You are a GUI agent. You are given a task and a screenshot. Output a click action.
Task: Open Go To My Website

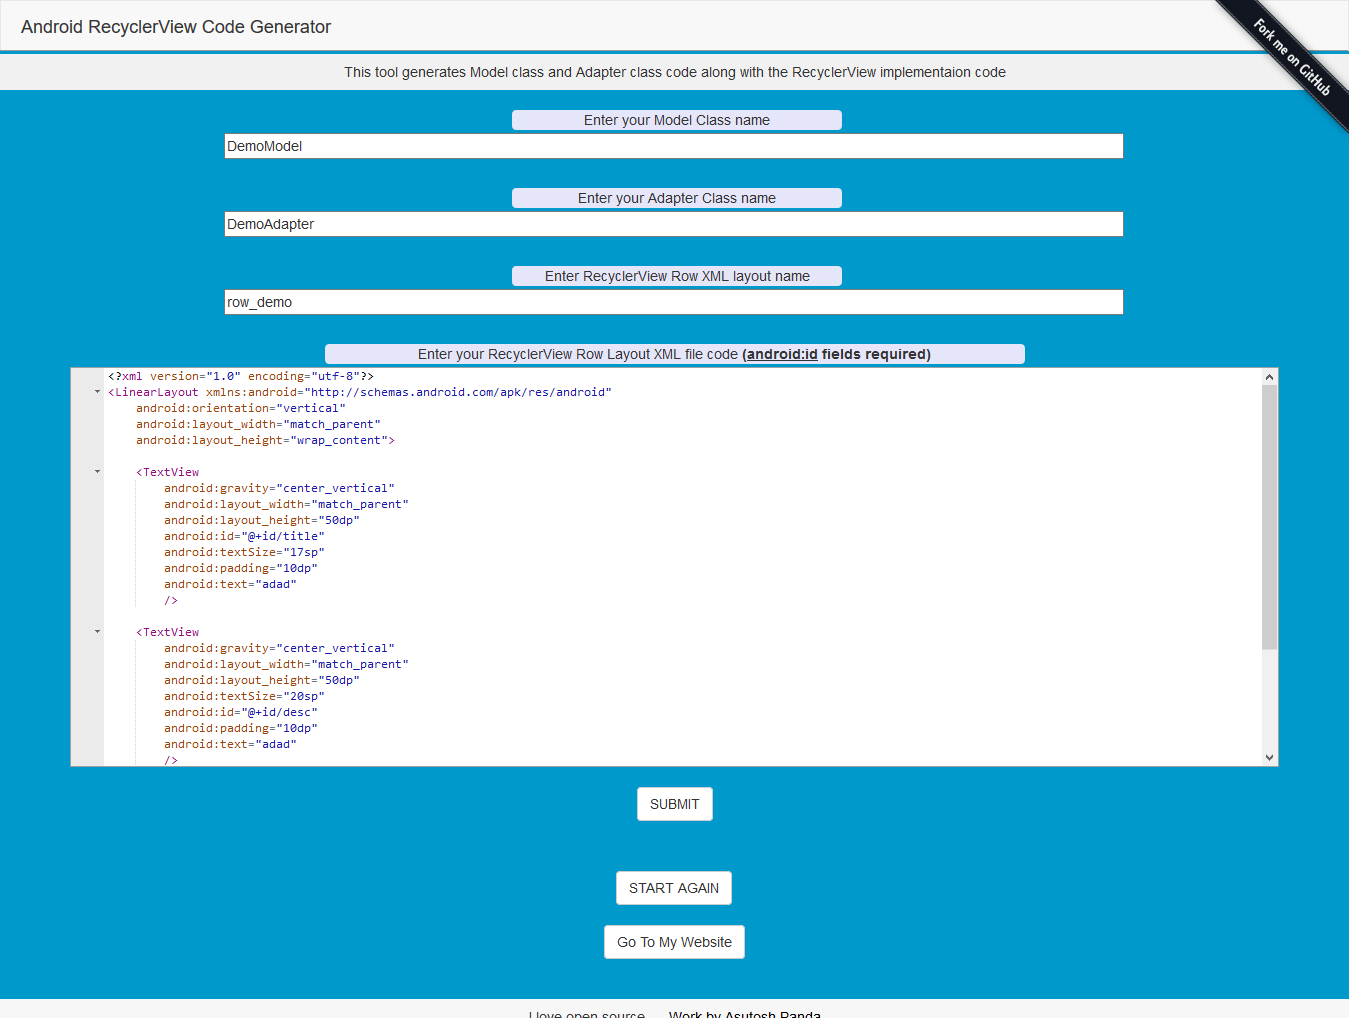click(x=674, y=941)
